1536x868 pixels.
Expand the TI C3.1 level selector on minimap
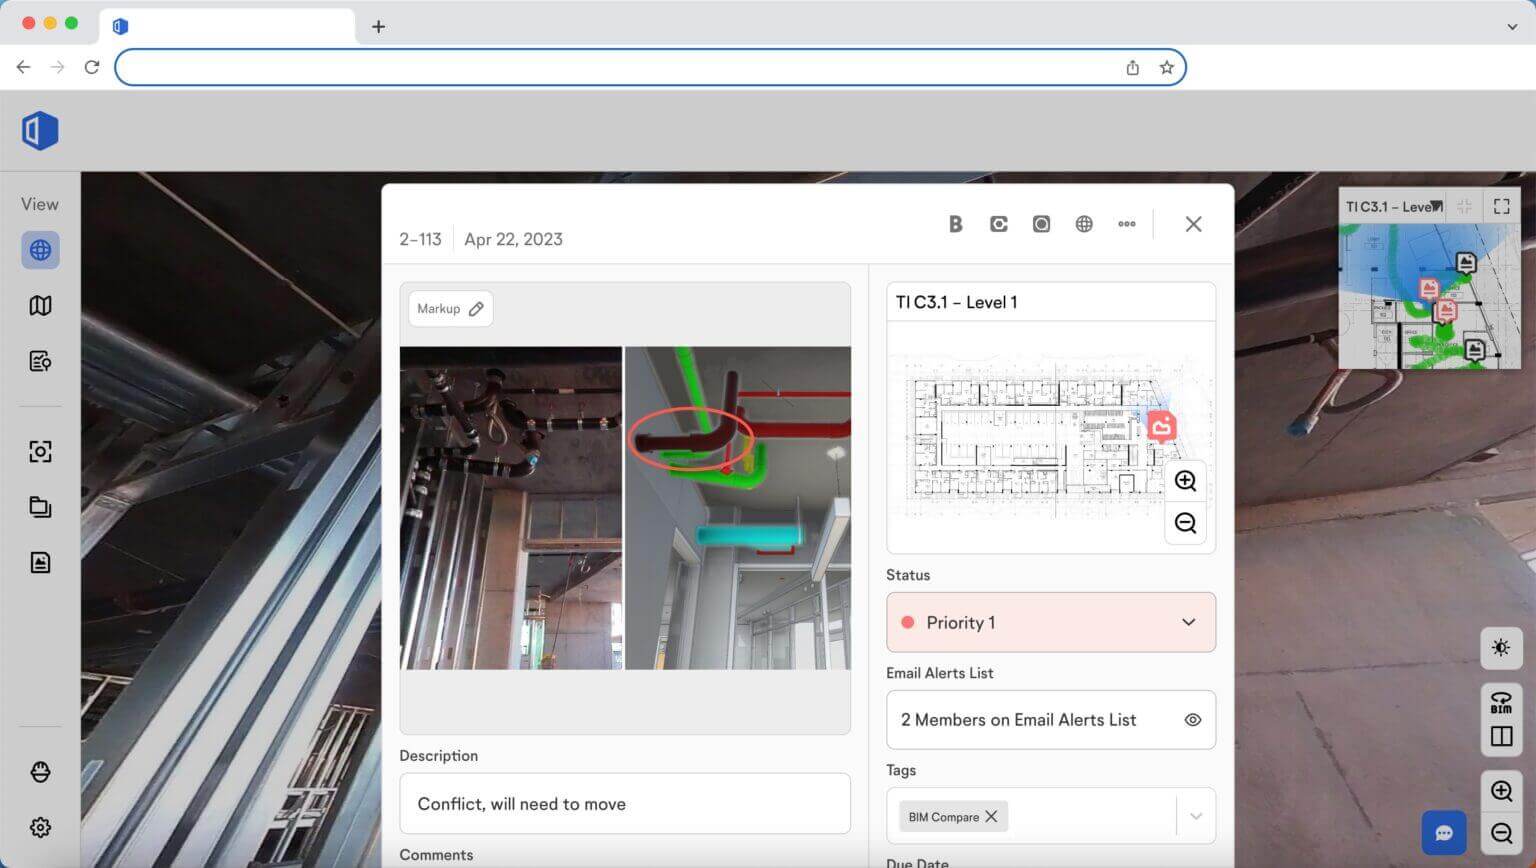(1436, 207)
